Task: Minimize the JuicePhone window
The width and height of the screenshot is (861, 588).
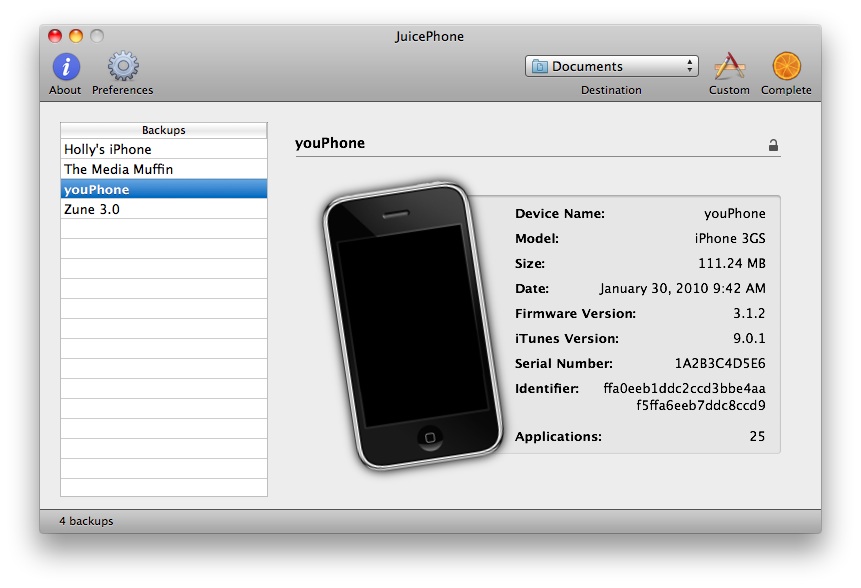Action: 76,36
